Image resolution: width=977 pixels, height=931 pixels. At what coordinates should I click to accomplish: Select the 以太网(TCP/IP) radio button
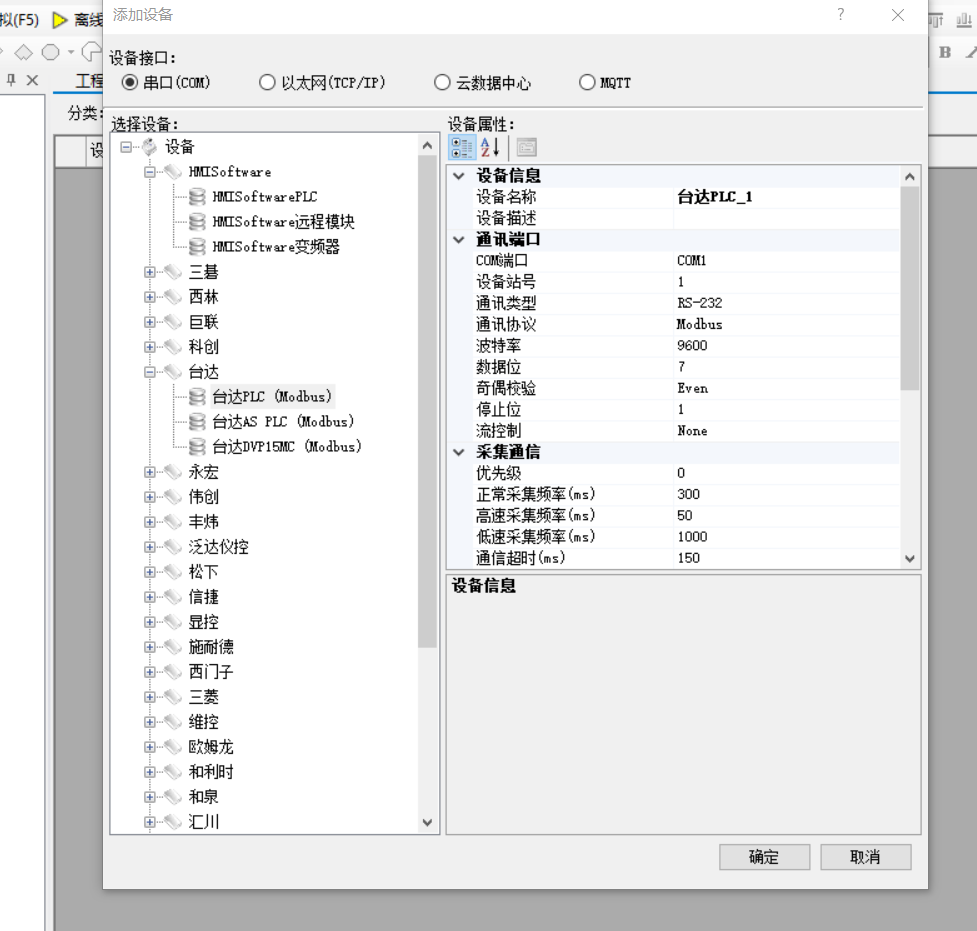pyautogui.click(x=267, y=83)
